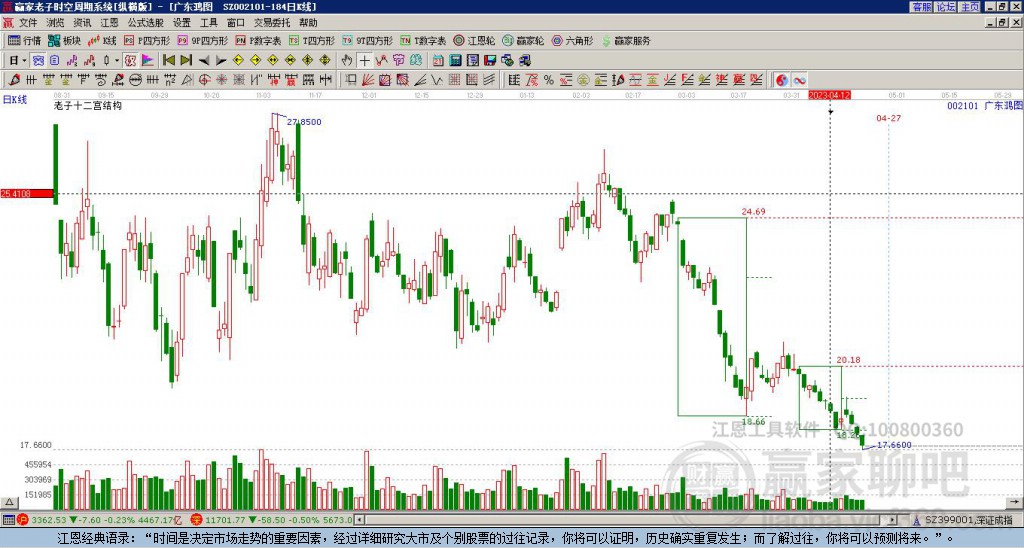The width and height of the screenshot is (1024, 548).
Task: Toggle the crosshair cursor tool
Action: point(364,61)
